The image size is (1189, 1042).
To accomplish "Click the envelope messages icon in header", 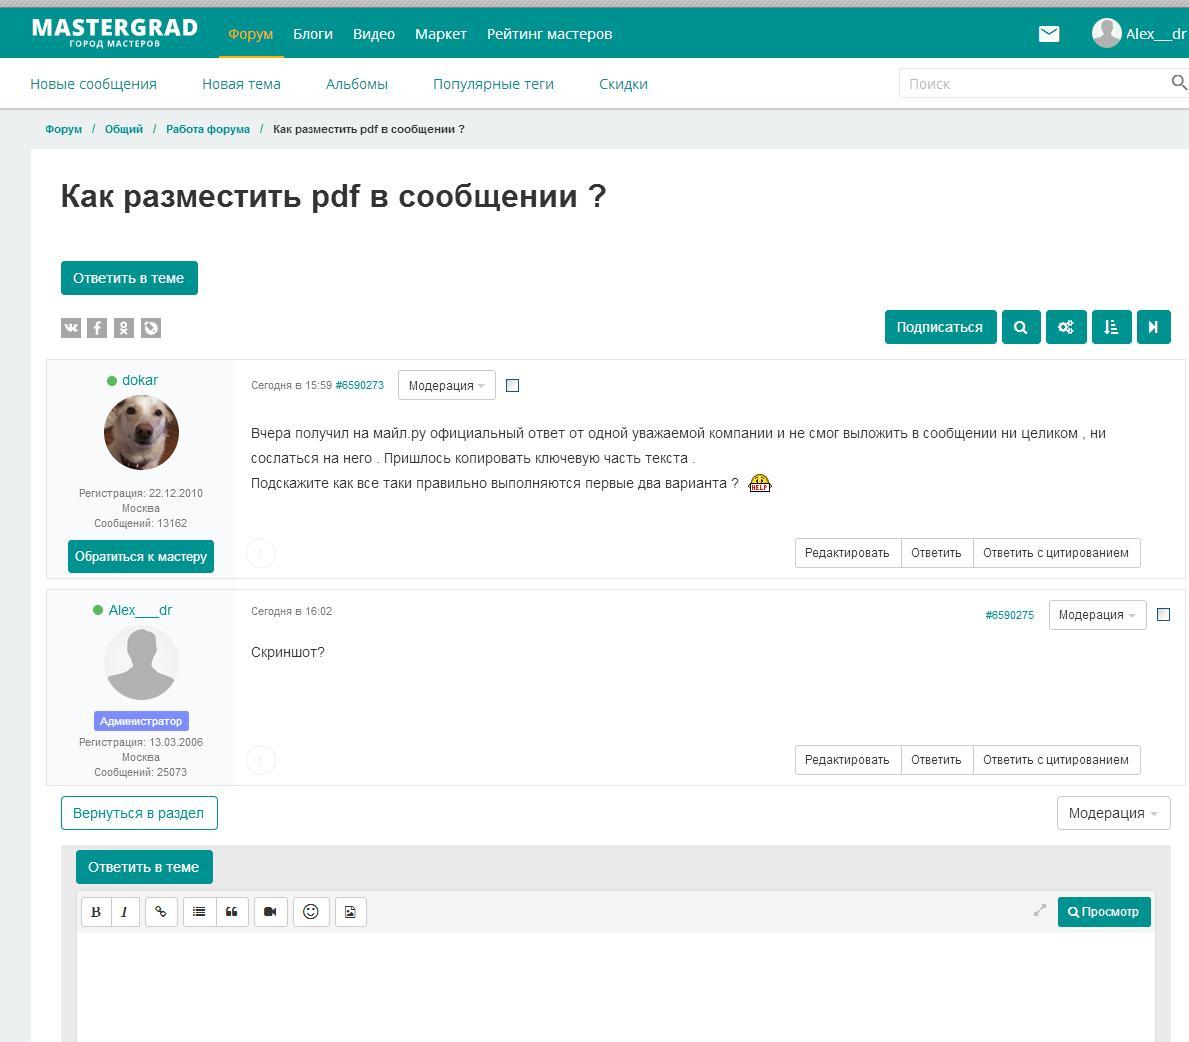I will tap(1048, 34).
